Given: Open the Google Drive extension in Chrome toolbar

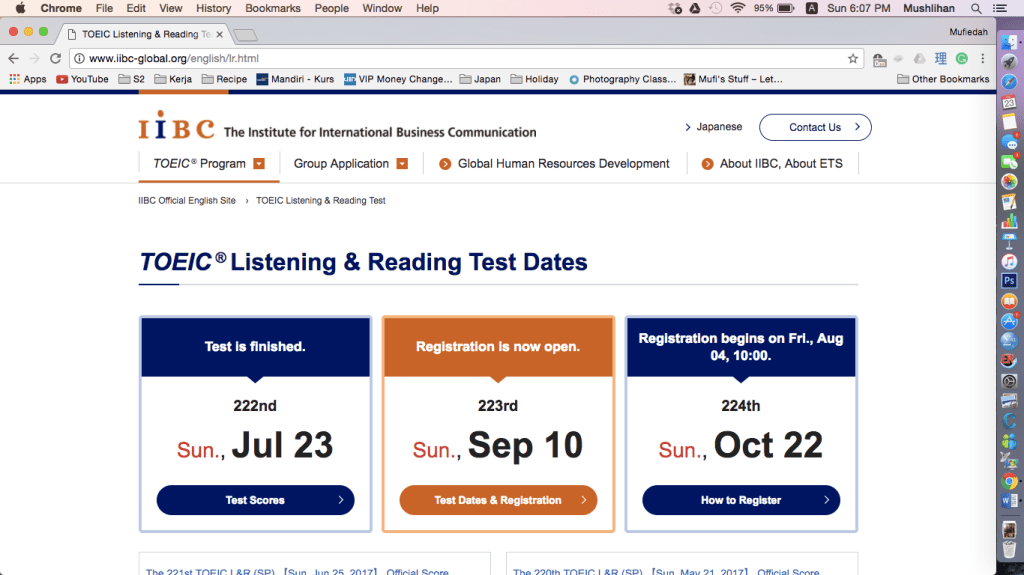Looking at the screenshot, I should [x=920, y=58].
